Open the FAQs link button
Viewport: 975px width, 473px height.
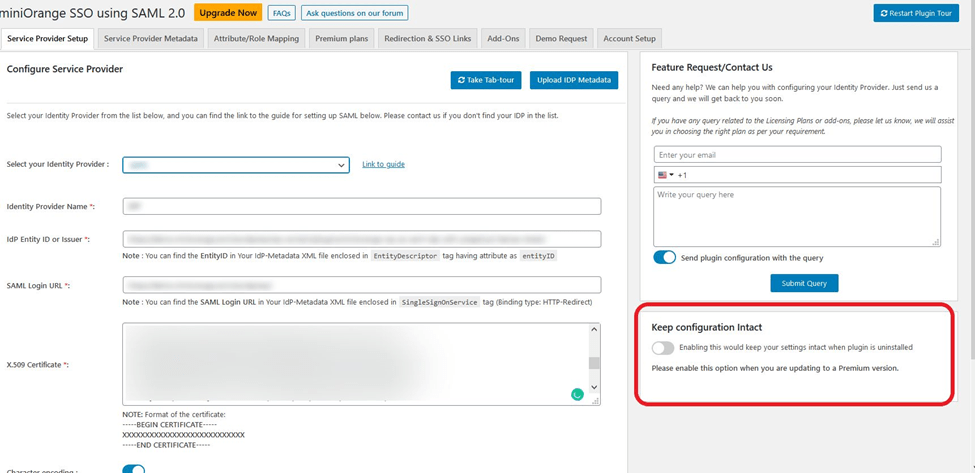(x=282, y=12)
